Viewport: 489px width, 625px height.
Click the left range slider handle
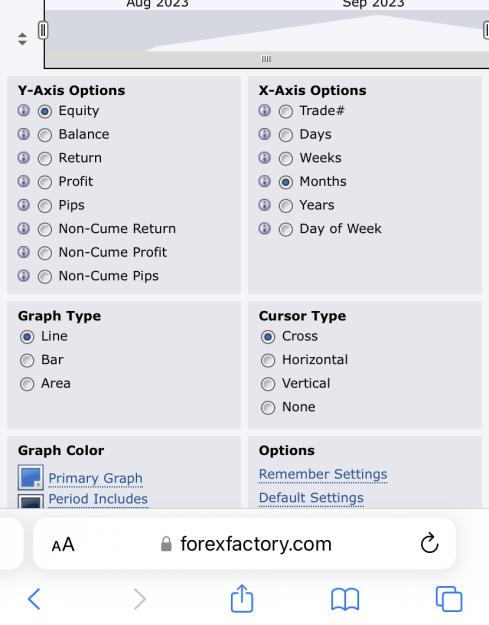(x=43, y=30)
